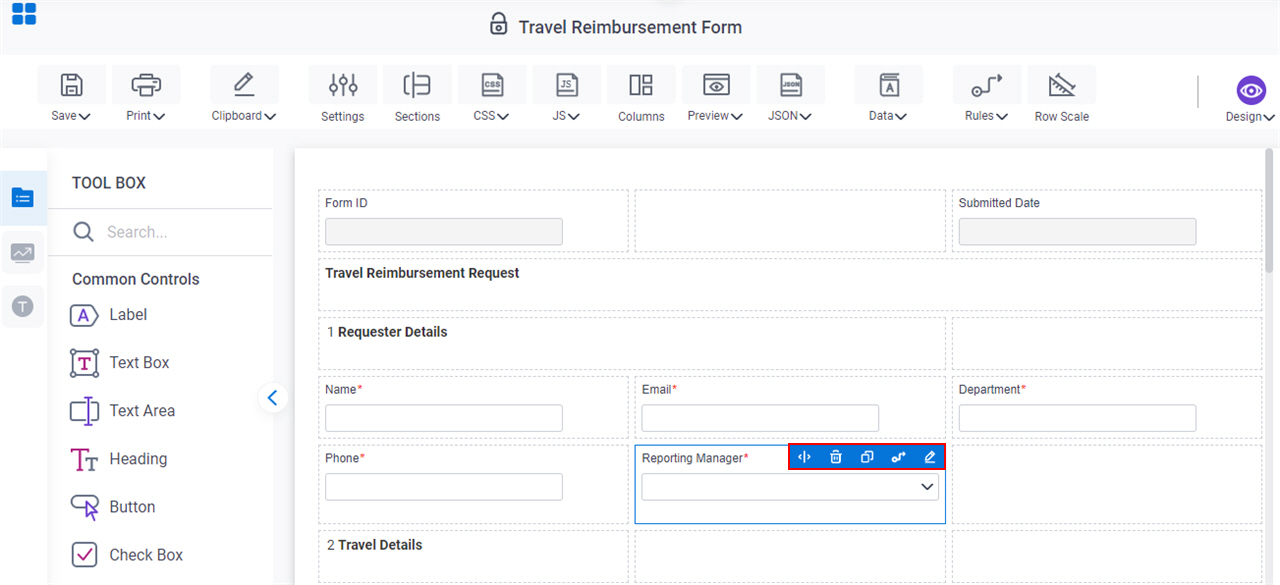Click the Sections toolbar icon
Viewport: 1280px width, 585px height.
pyautogui.click(x=417, y=95)
